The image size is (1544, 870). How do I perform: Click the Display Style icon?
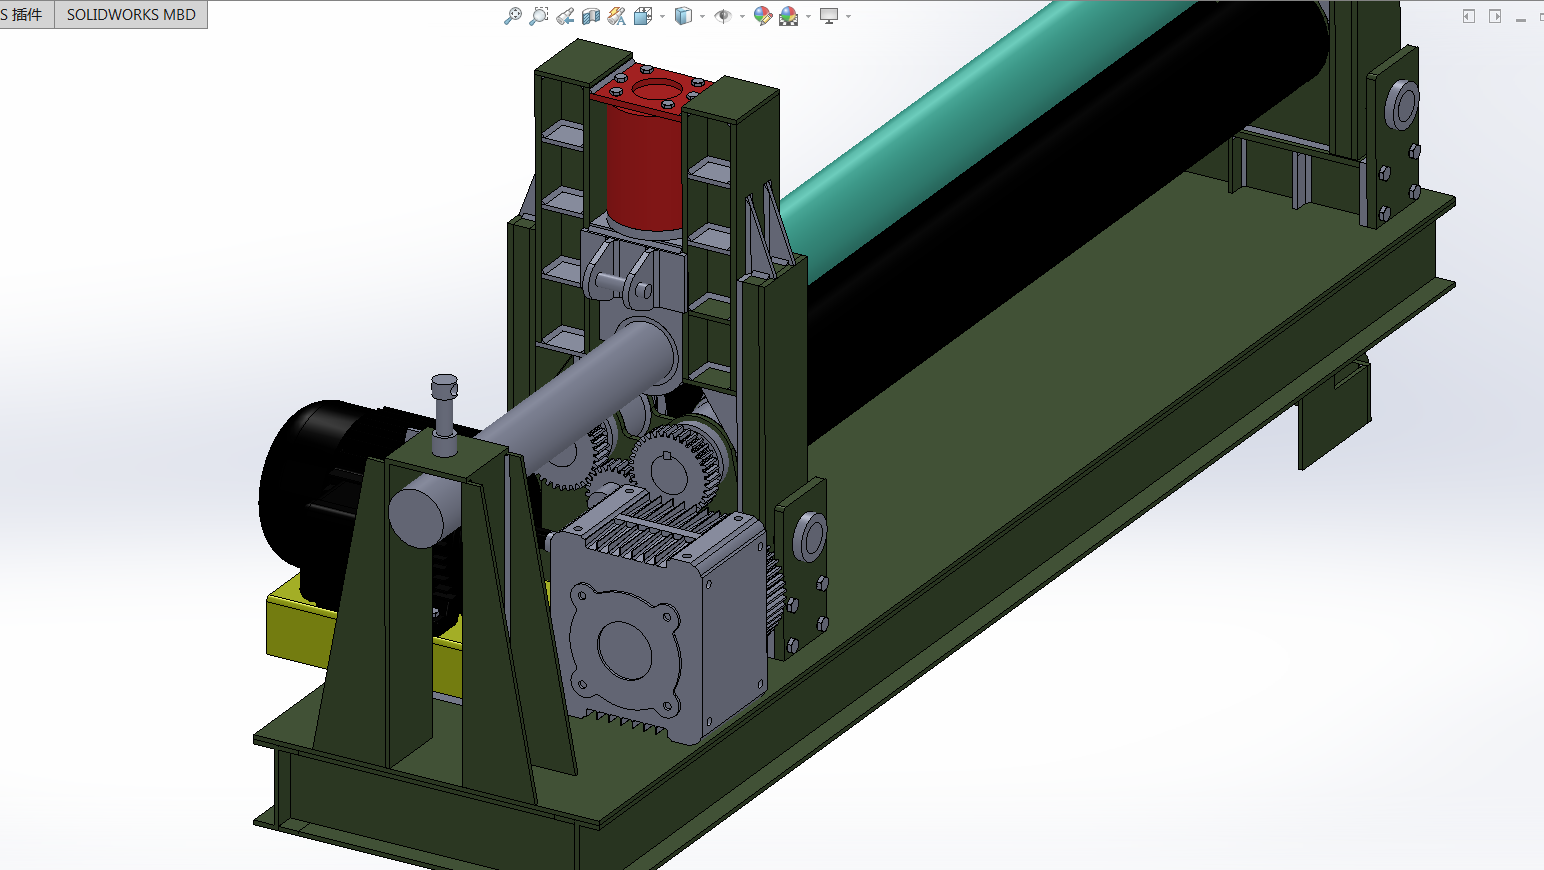(x=683, y=16)
